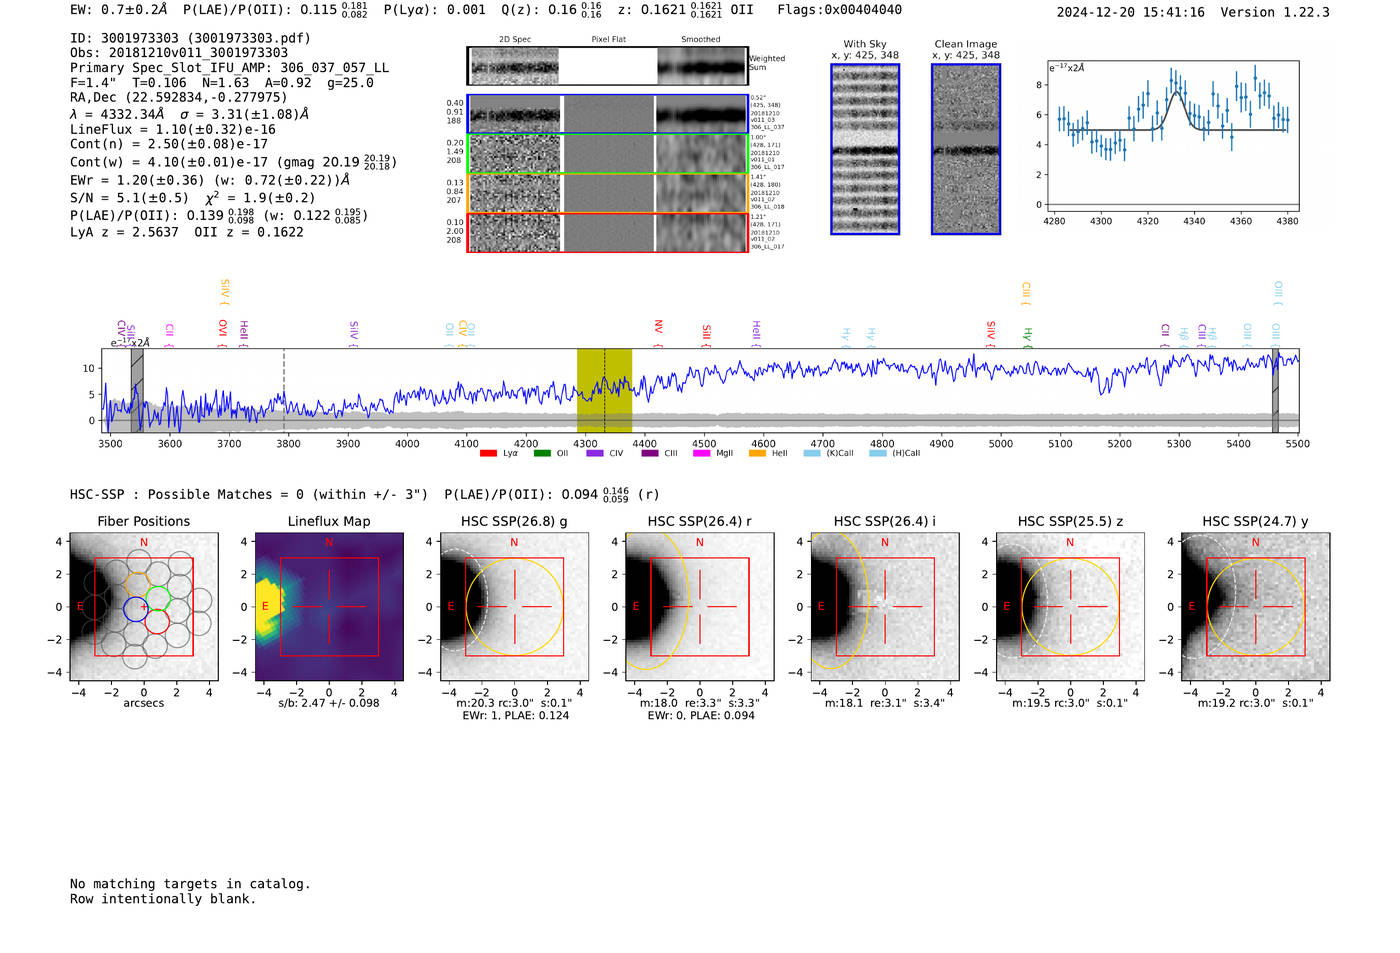This screenshot has height=953, width=1400.
Task: Click the red Lyα legend swatch
Action: click(488, 454)
